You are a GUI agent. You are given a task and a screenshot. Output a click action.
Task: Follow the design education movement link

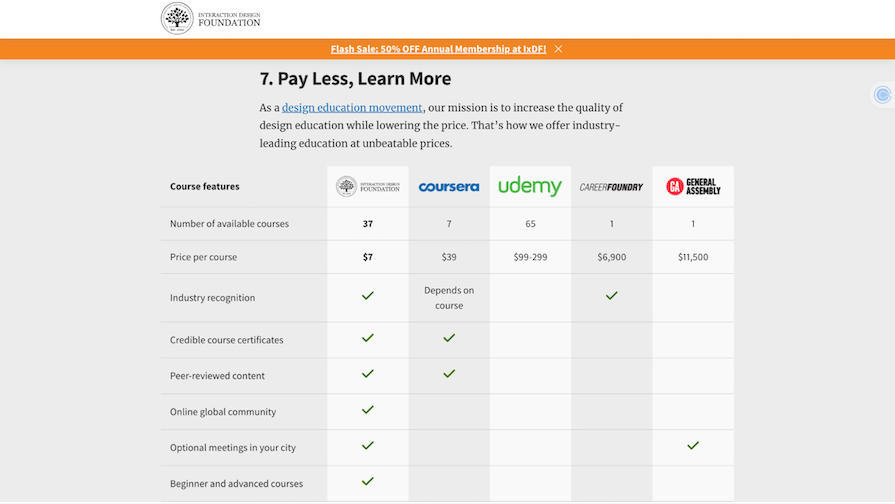click(352, 108)
